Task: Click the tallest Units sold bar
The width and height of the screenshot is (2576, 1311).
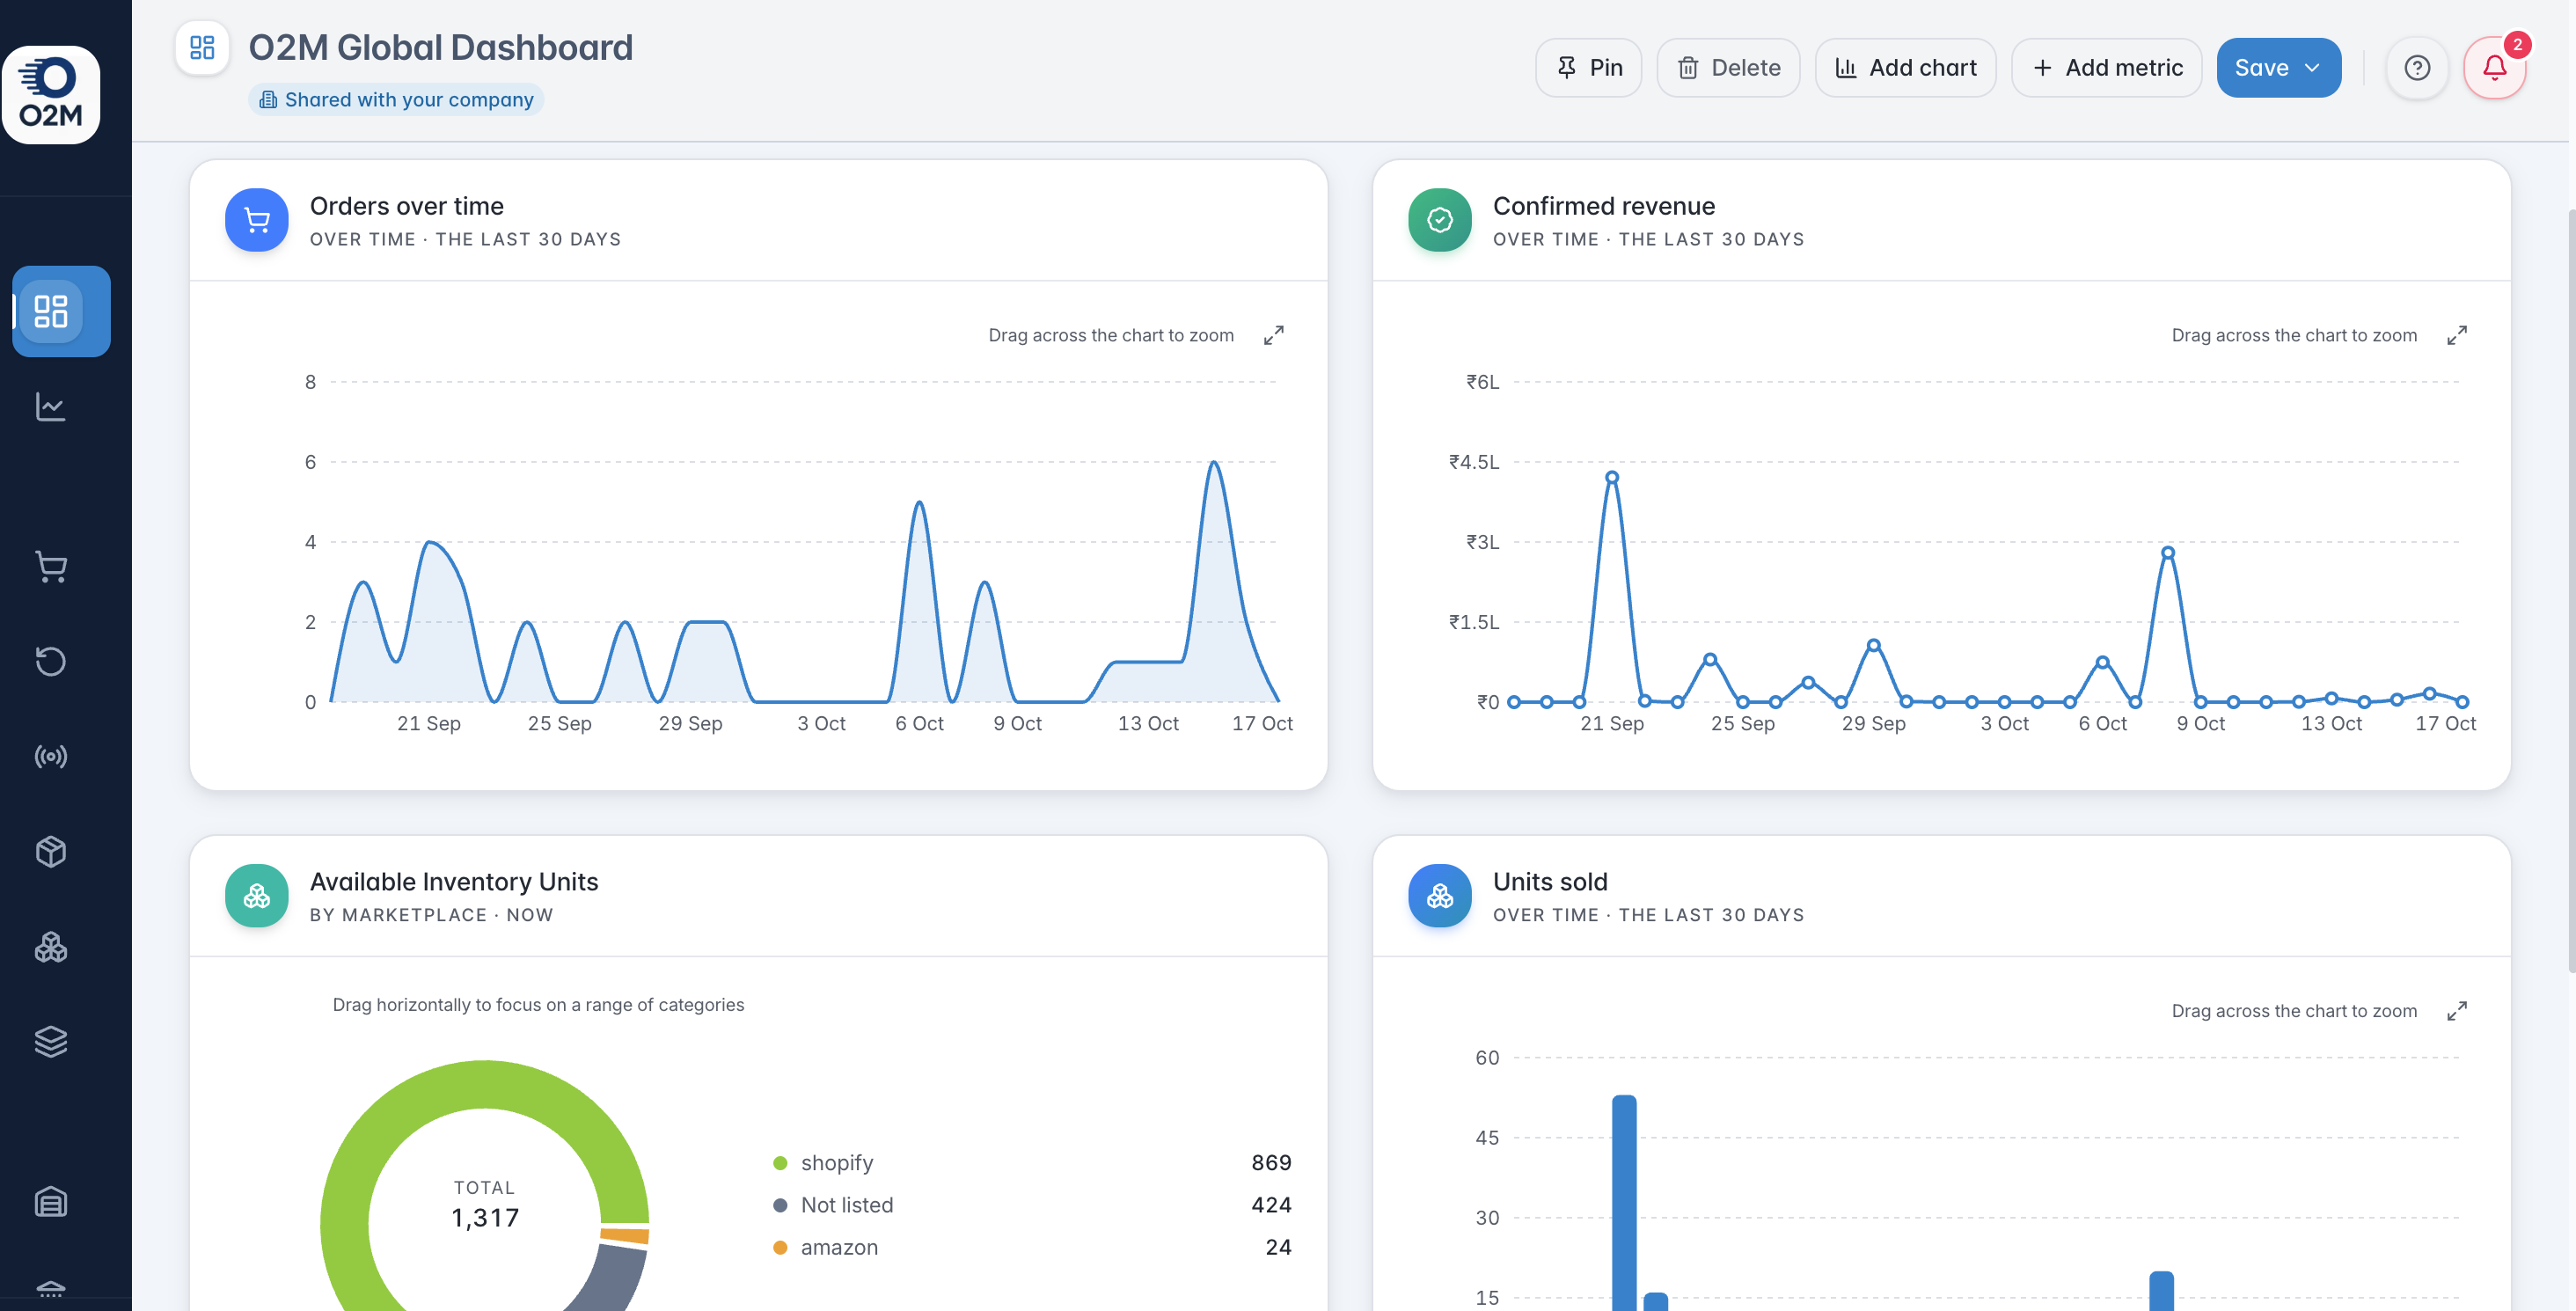Action: click(x=1624, y=1203)
